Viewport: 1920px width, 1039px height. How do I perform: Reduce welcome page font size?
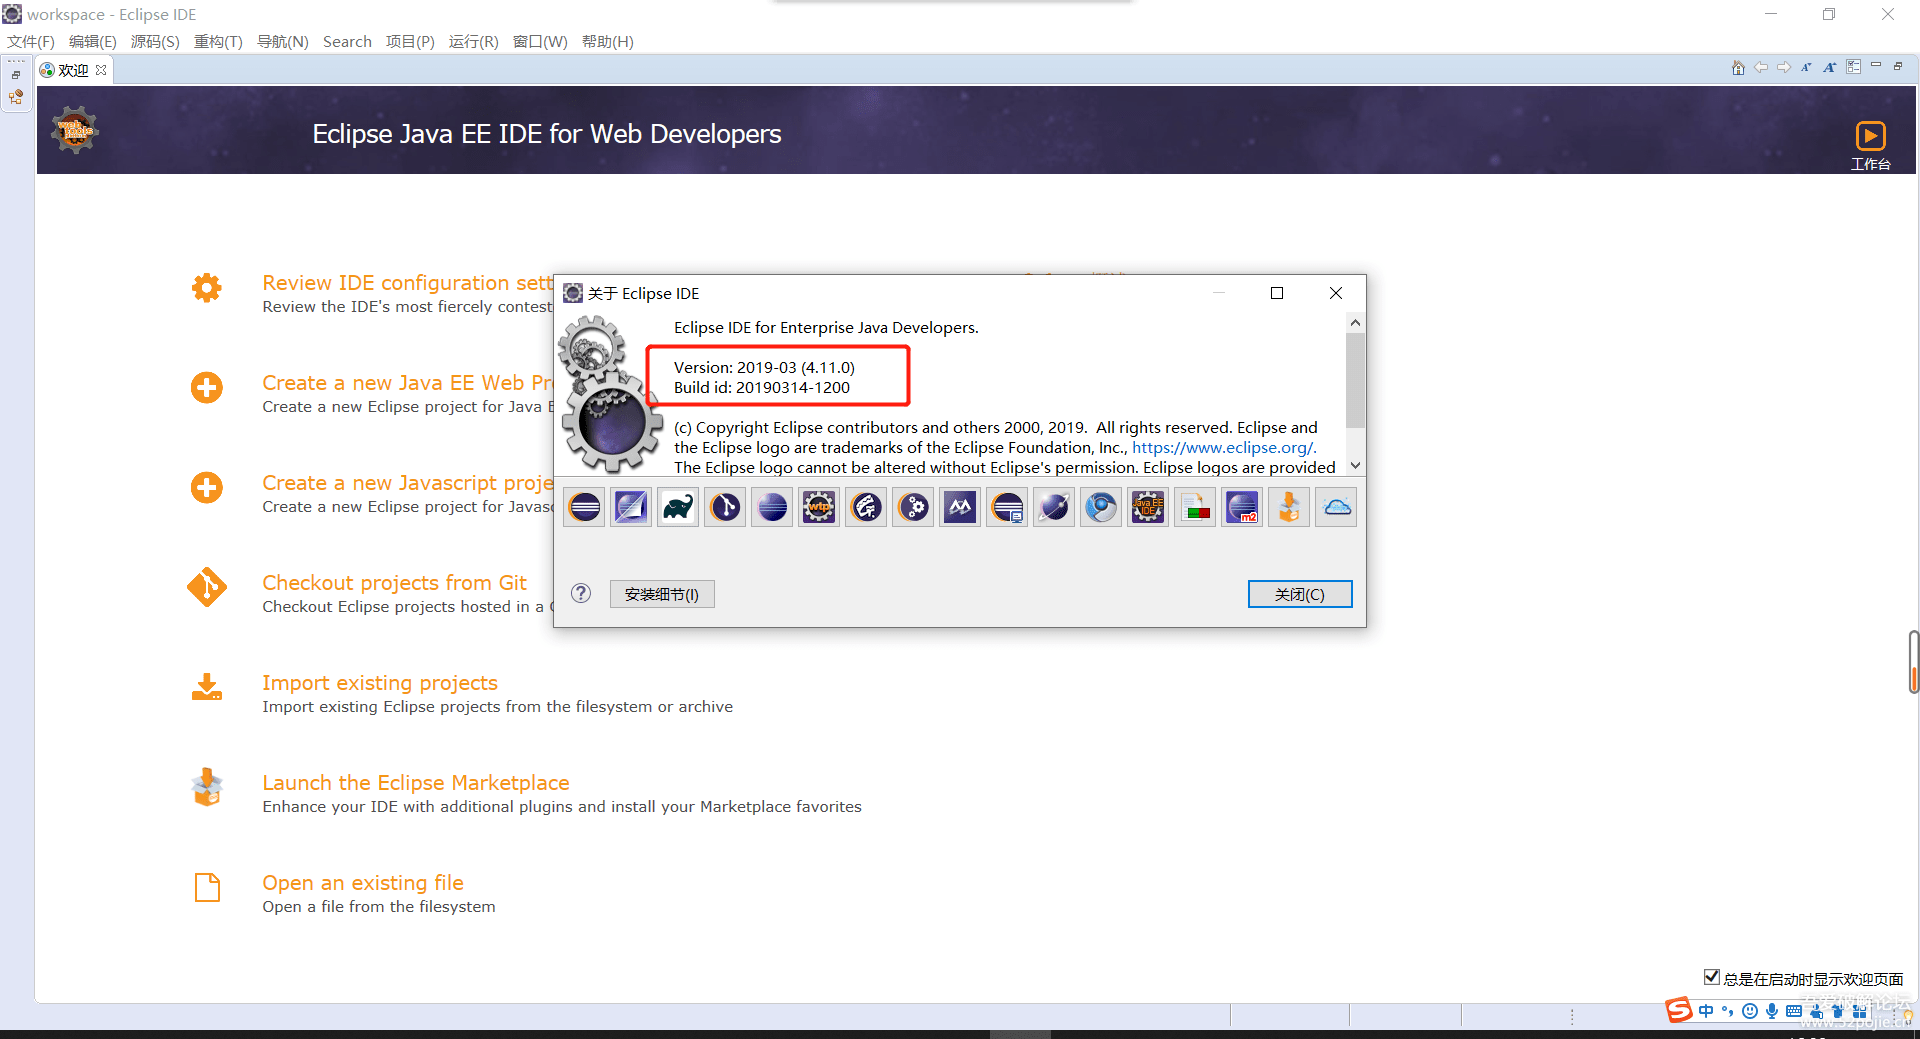click(x=1806, y=67)
